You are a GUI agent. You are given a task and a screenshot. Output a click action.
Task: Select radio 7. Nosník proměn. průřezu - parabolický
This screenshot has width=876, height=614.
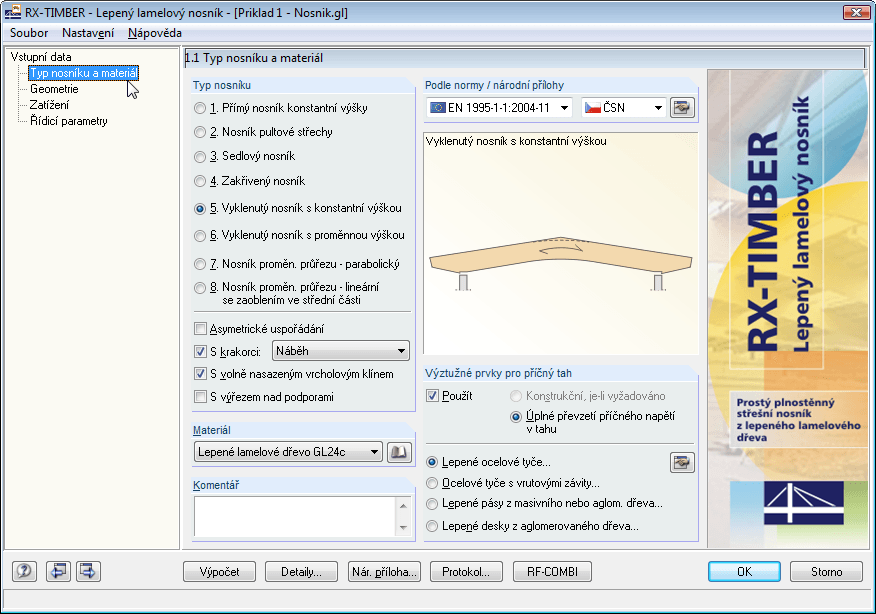(199, 264)
